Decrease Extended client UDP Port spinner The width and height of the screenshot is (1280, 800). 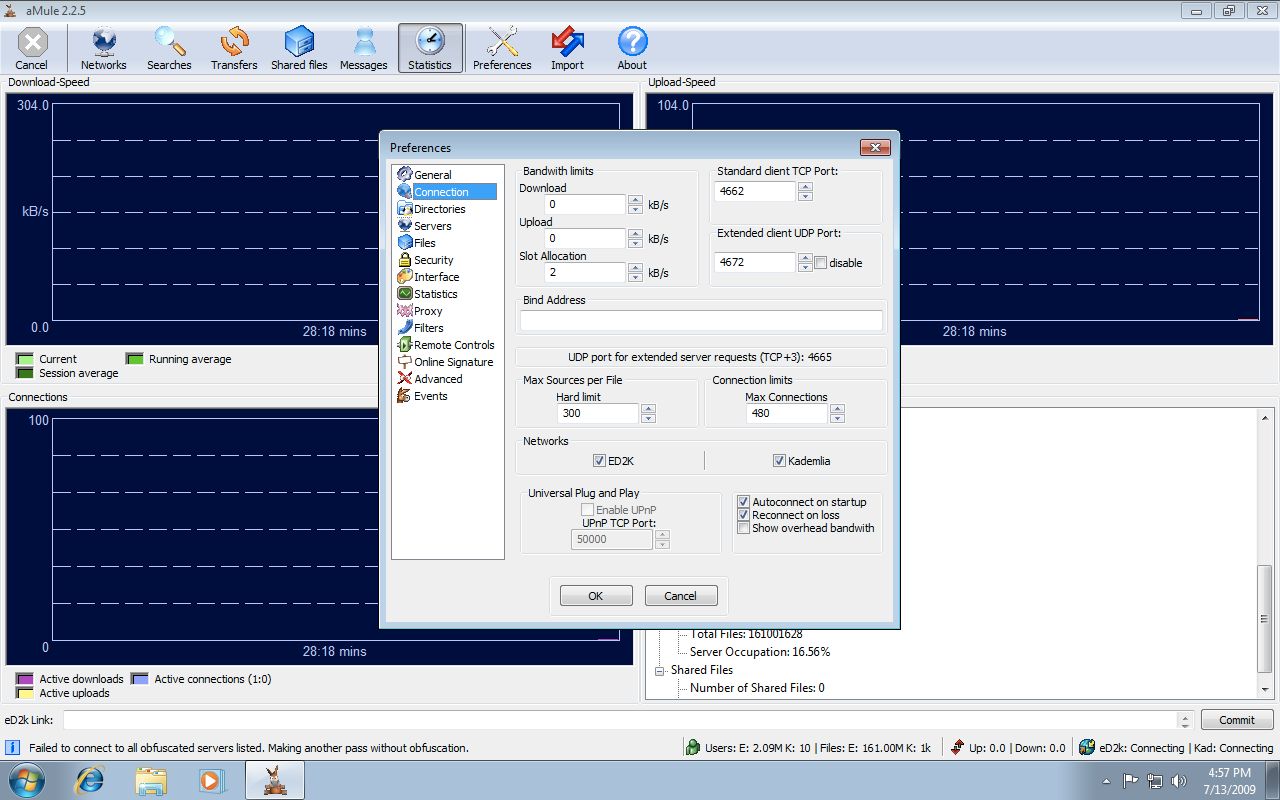point(805,267)
